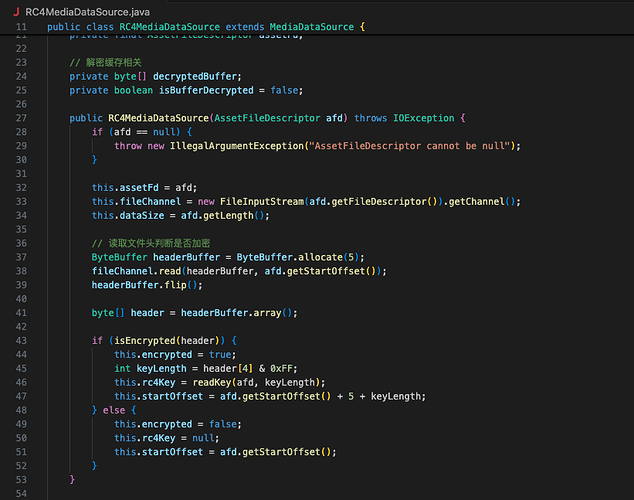This screenshot has height=500, width=634.
Task: Click the comment on line 23
Action: point(106,63)
